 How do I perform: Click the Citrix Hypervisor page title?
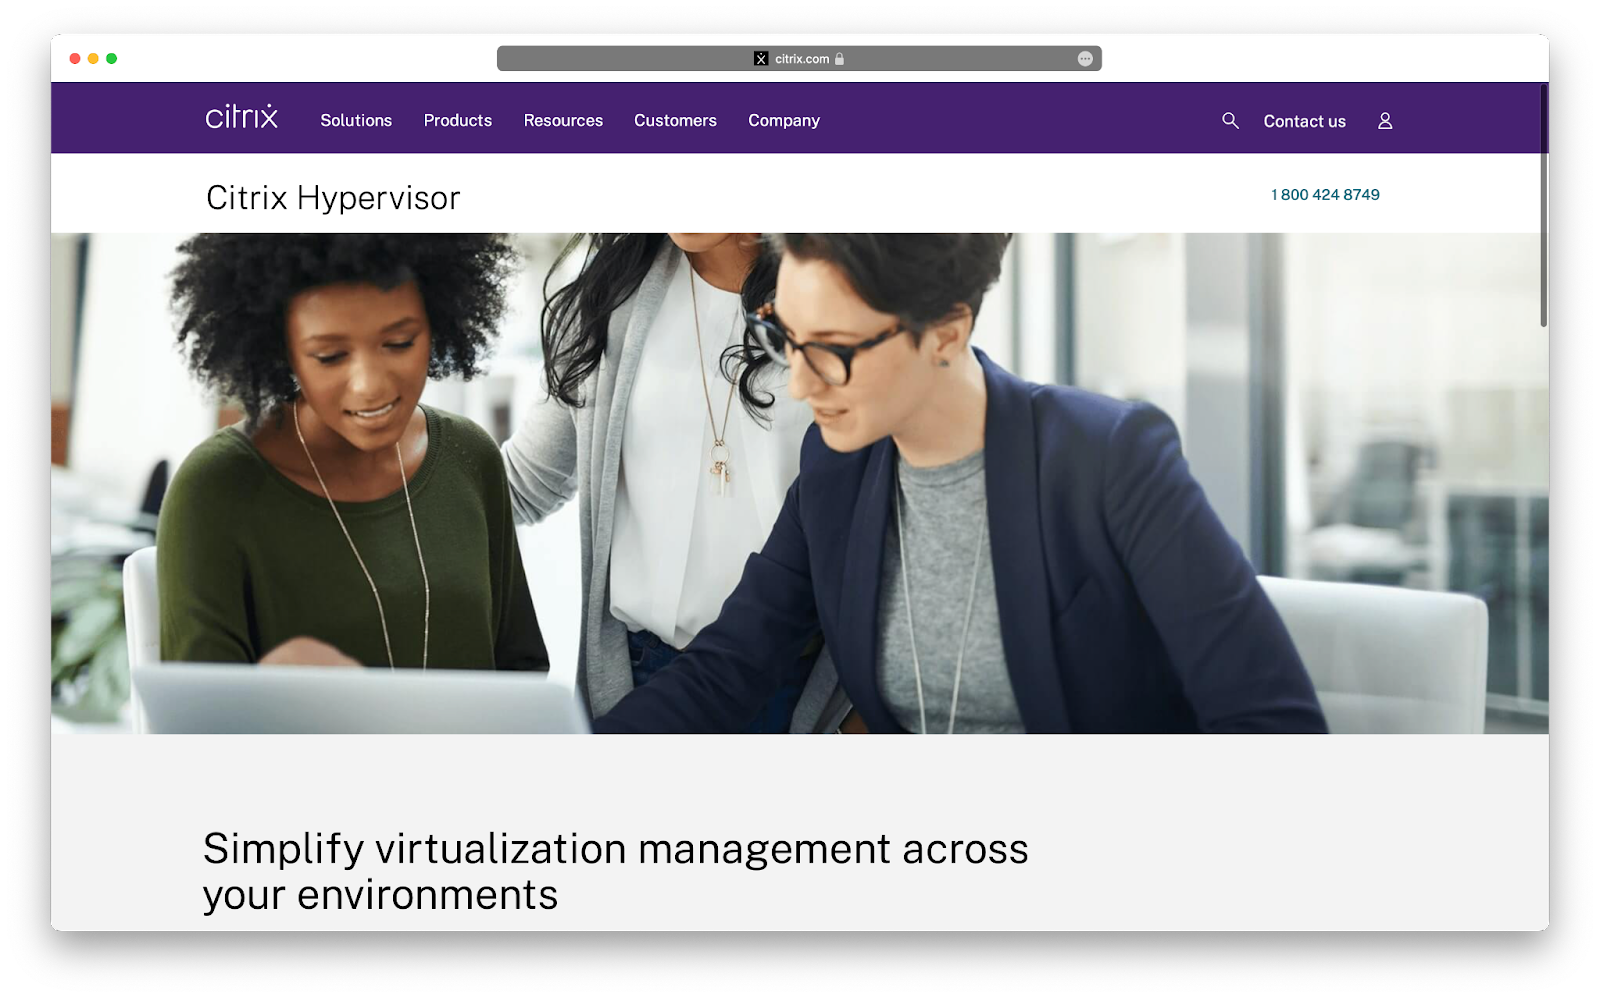coord(333,198)
